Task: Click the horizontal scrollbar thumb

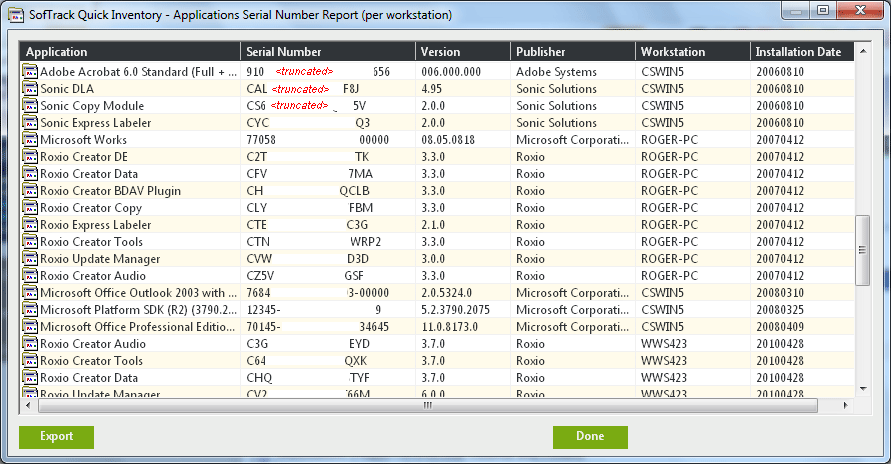Action: [426, 406]
